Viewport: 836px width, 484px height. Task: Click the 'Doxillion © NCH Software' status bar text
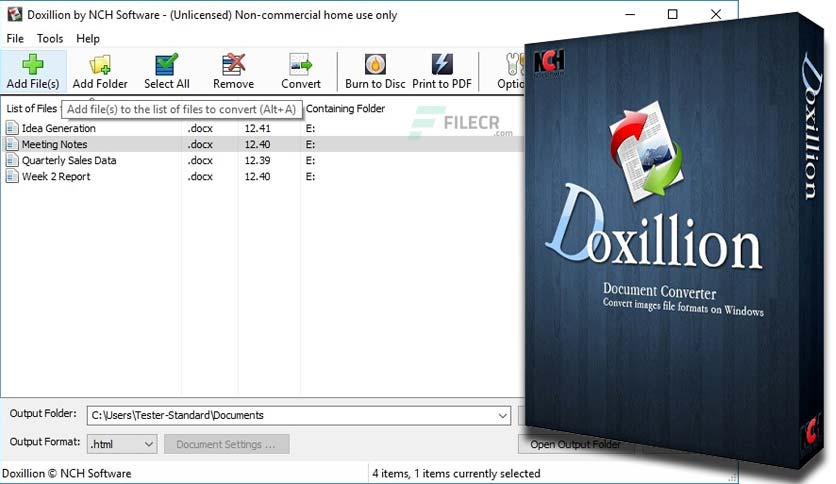(67, 473)
